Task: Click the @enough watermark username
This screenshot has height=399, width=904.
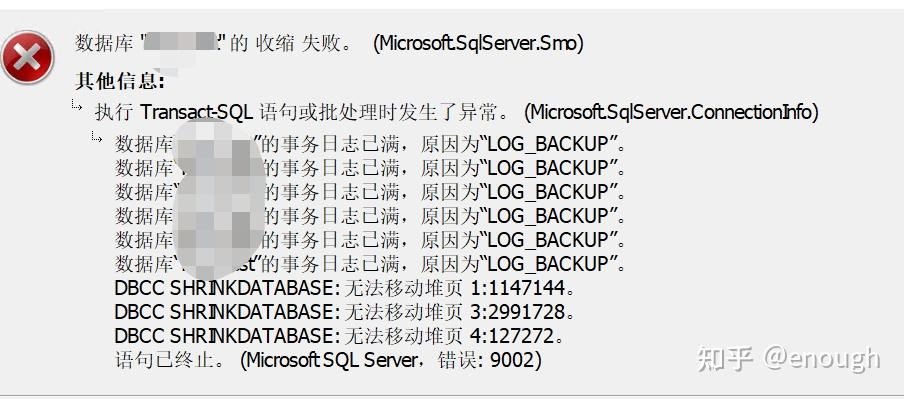Action: (x=822, y=359)
